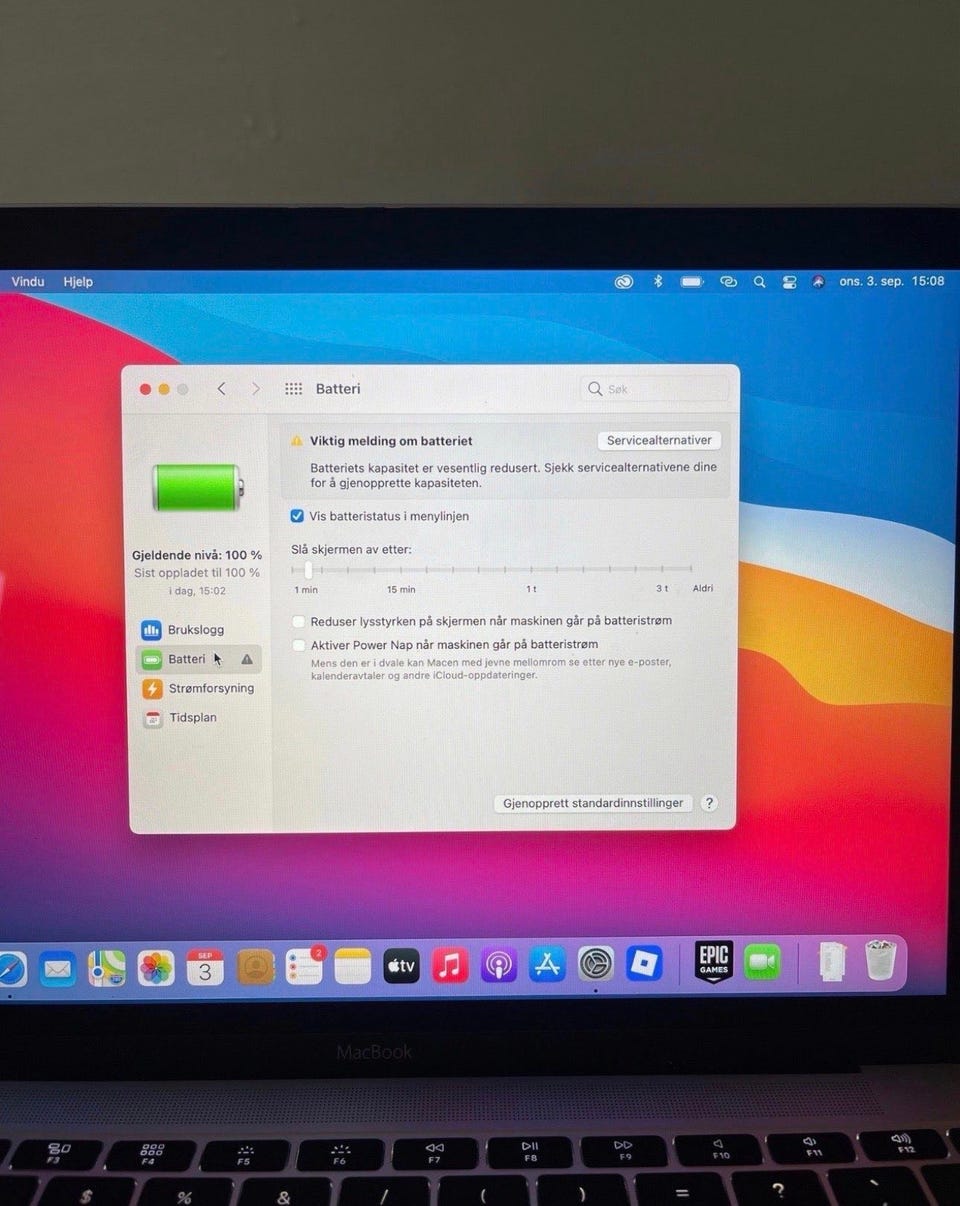Image resolution: width=960 pixels, height=1206 pixels.
Task: Open Apple TV from the Dock
Action: click(x=402, y=966)
